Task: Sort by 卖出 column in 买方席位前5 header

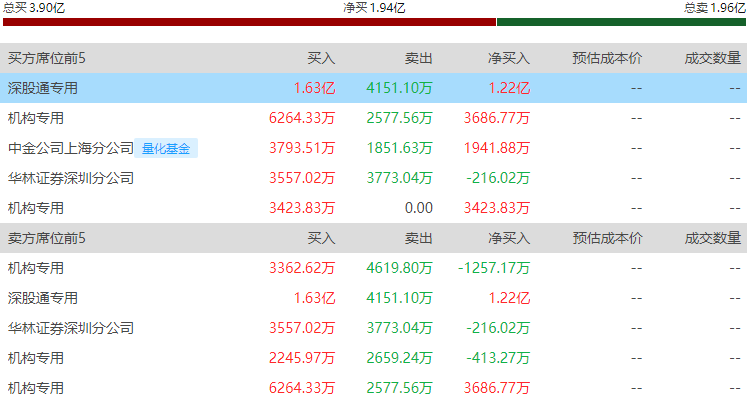Action: [419, 58]
